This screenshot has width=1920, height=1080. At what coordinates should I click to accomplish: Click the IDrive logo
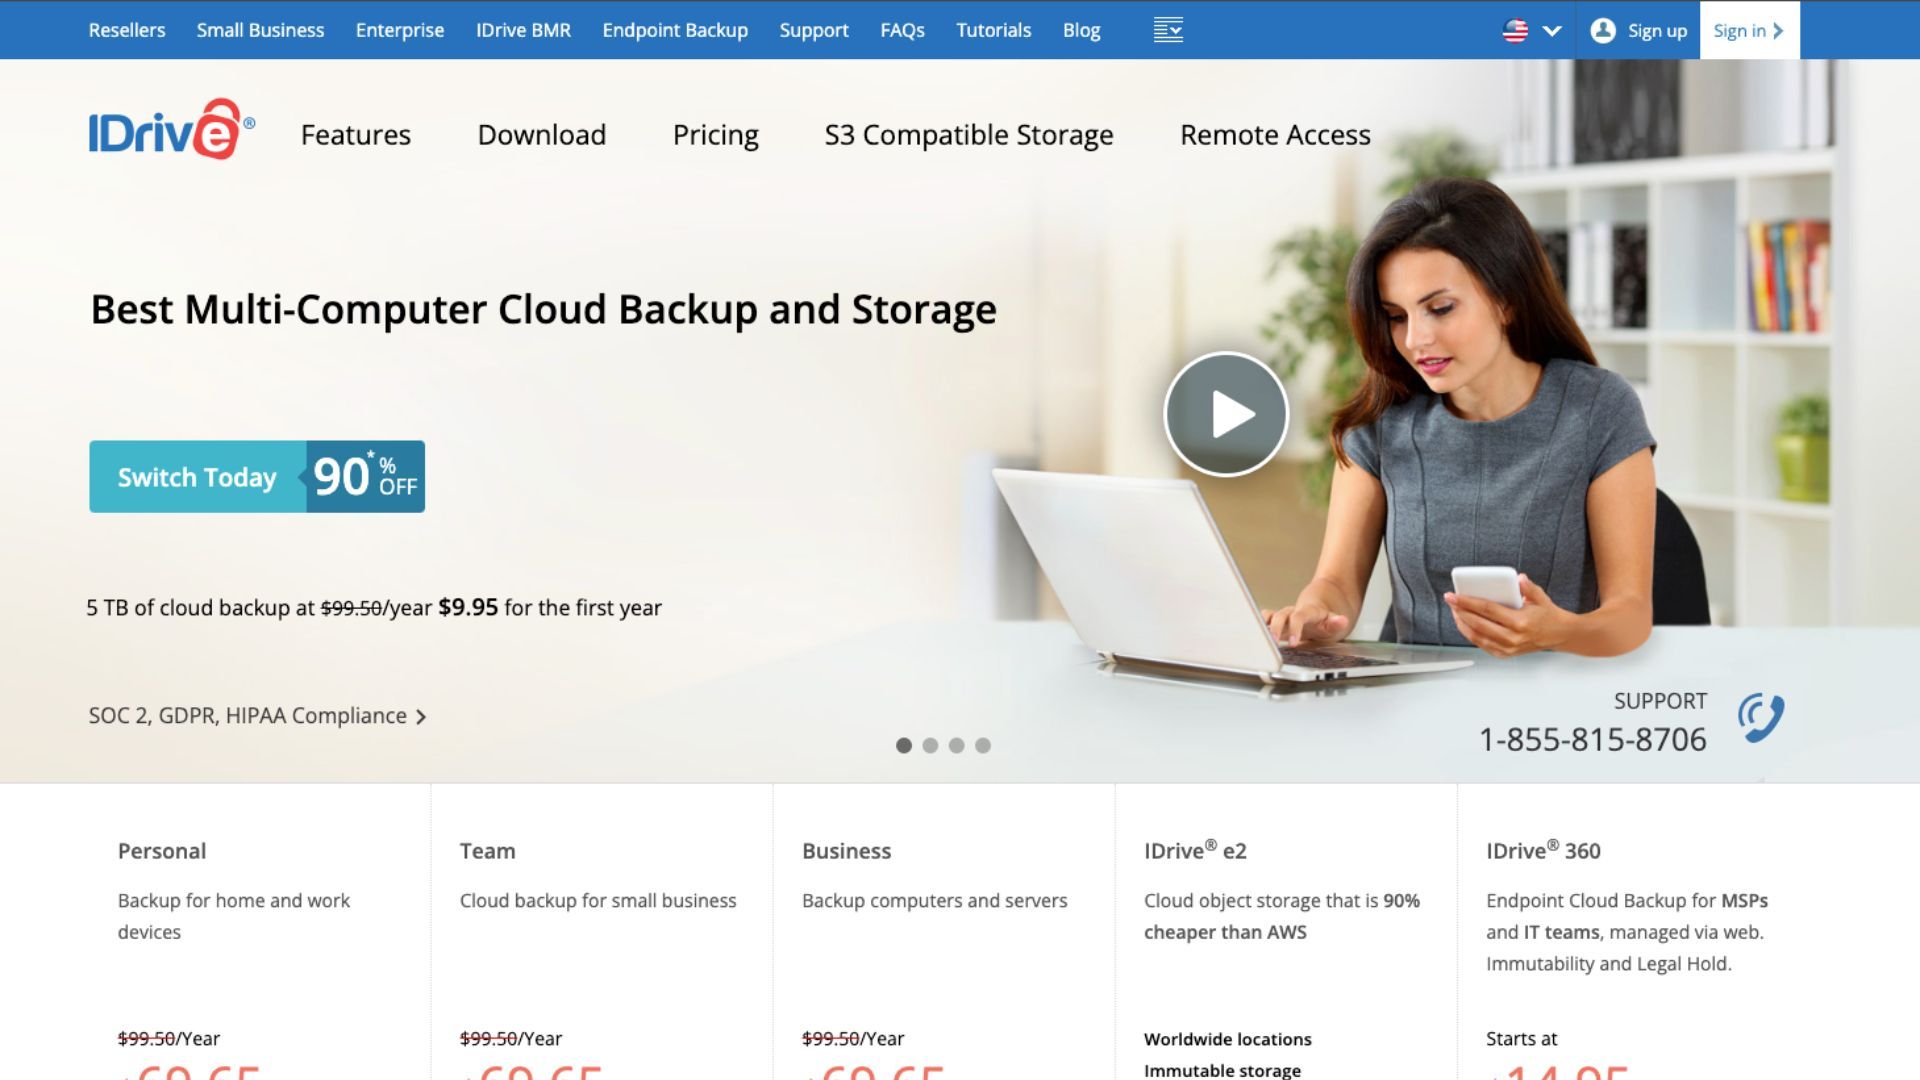click(171, 129)
